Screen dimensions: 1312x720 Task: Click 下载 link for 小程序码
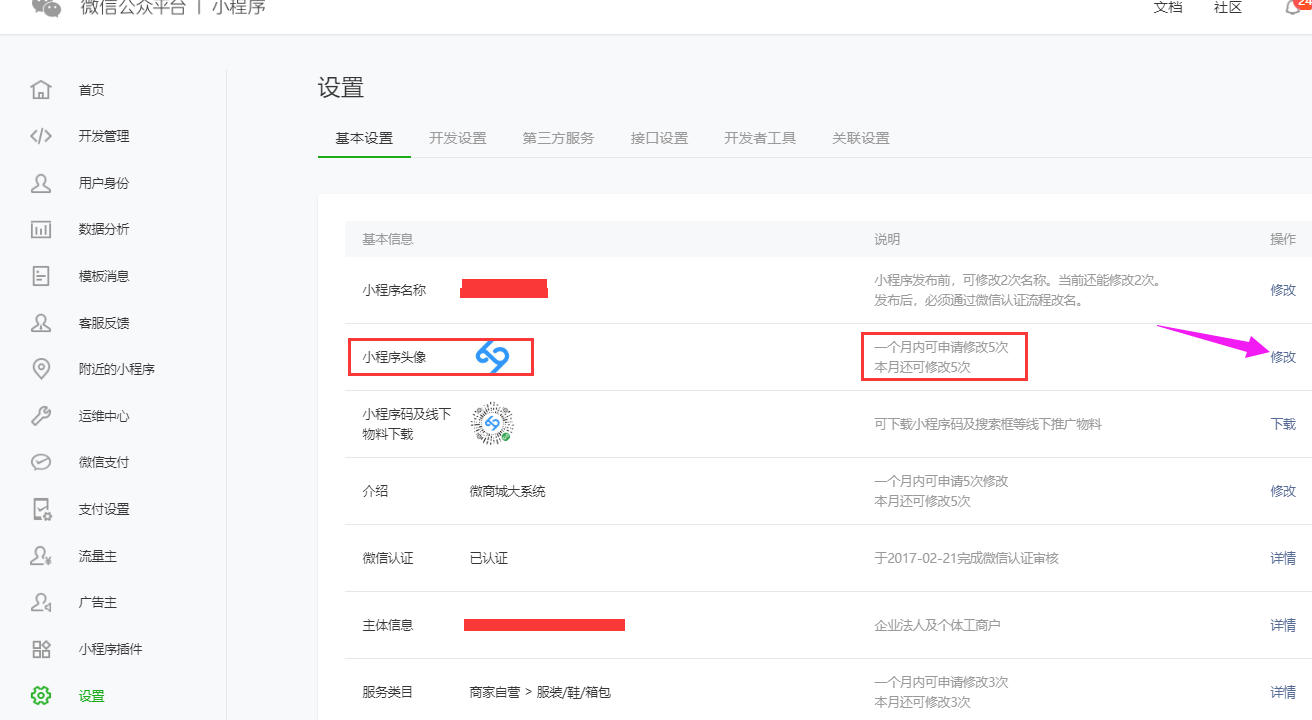1282,424
